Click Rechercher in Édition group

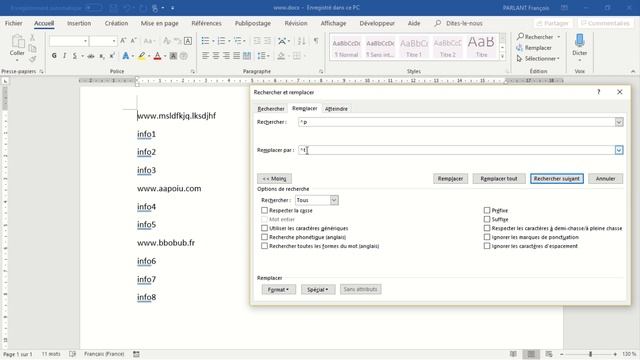(x=535, y=37)
